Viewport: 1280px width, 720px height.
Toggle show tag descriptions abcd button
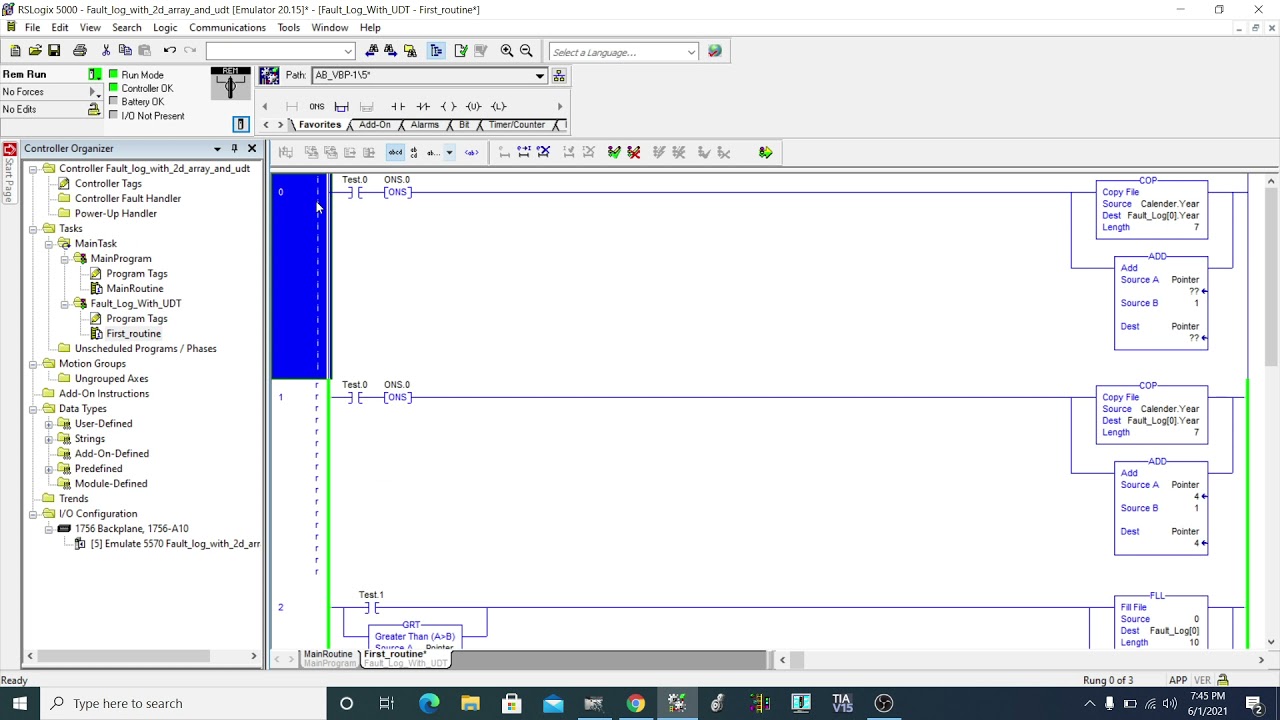(x=395, y=152)
